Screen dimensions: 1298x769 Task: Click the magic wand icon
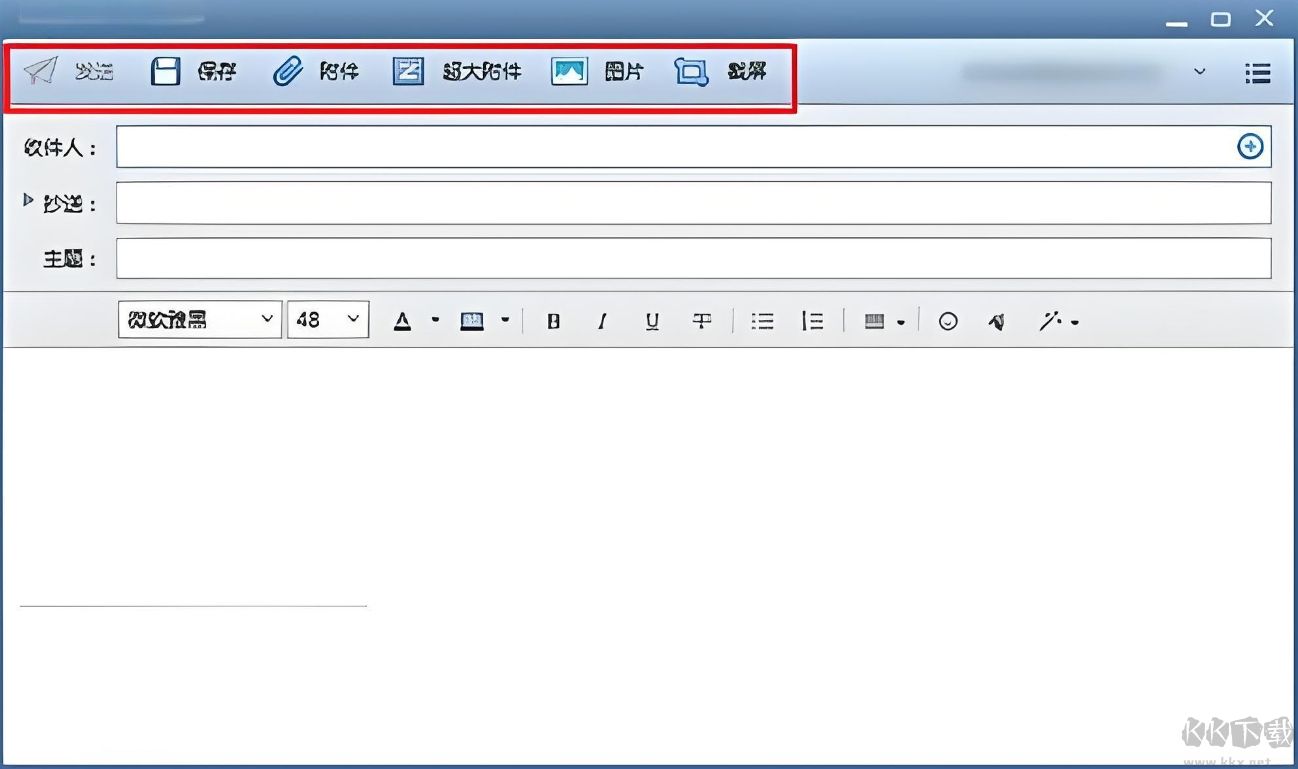coord(1050,321)
